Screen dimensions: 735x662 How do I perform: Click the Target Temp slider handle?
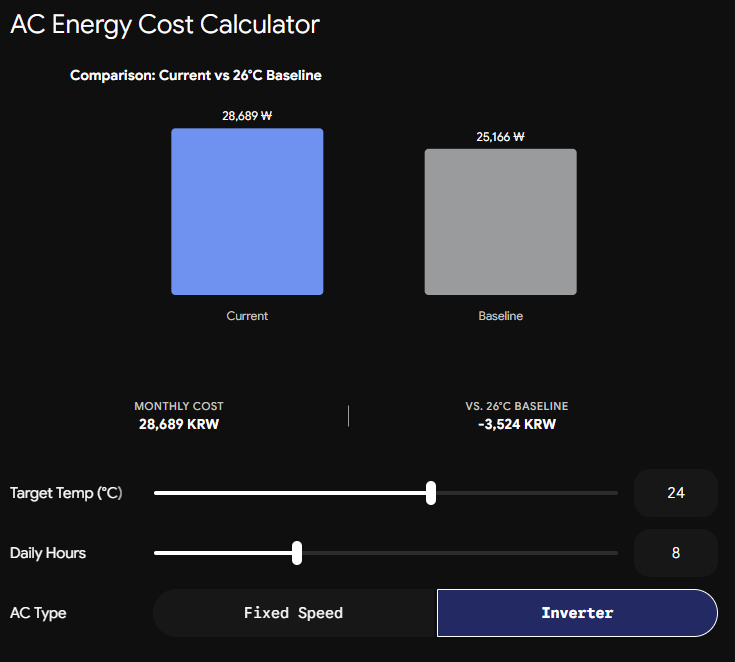point(431,493)
